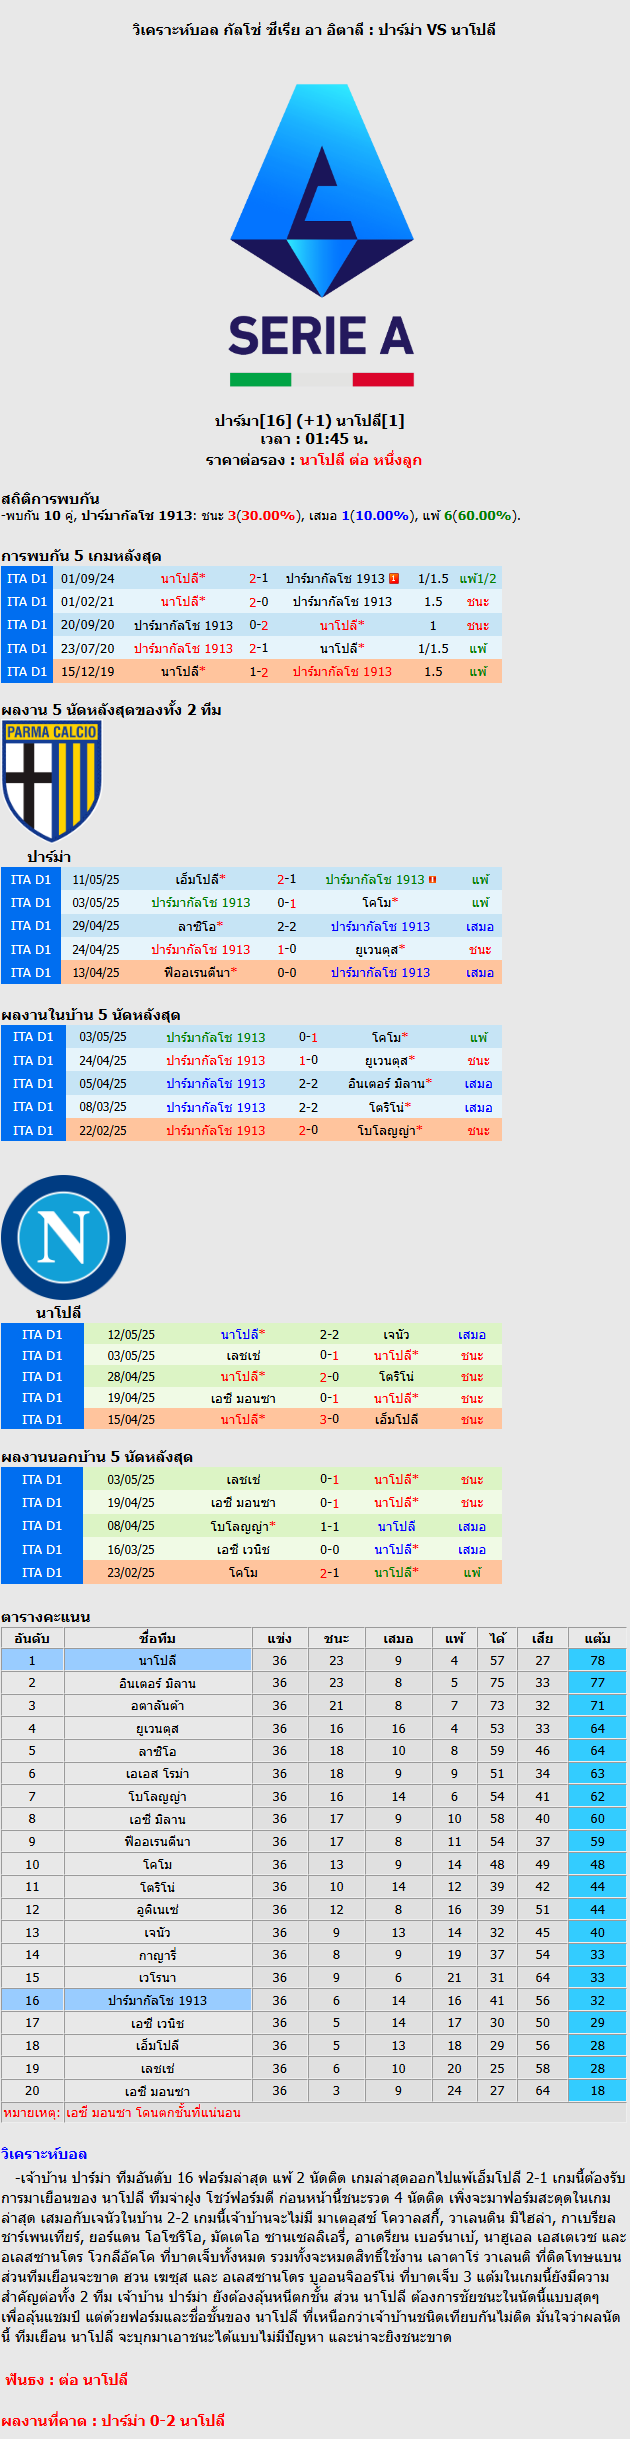This screenshot has height=2439, width=630.
Task: Click points 18 for เอซี มอนซา
Action: (x=597, y=2091)
